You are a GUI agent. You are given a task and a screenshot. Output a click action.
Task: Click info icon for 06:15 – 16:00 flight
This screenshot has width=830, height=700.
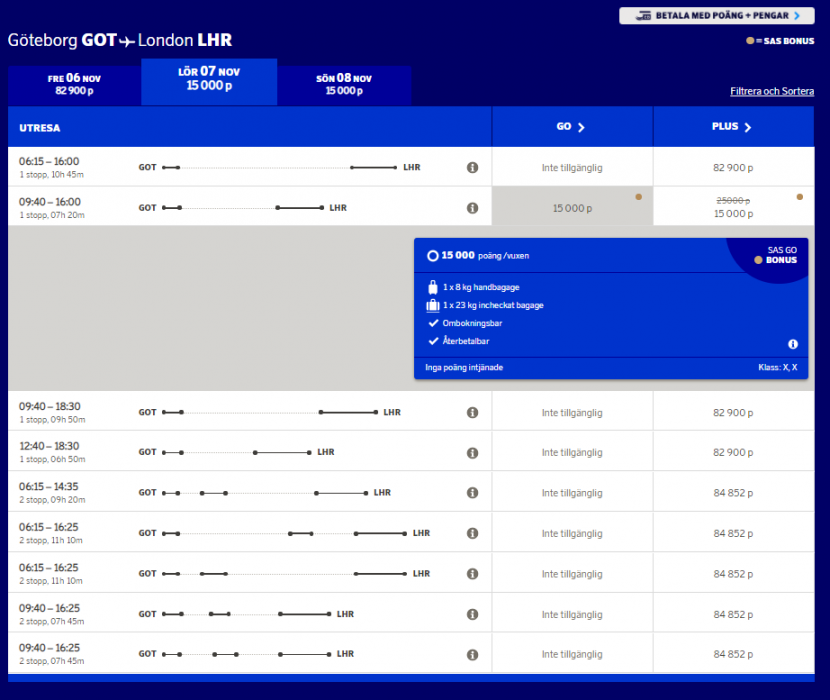[x=472, y=168]
